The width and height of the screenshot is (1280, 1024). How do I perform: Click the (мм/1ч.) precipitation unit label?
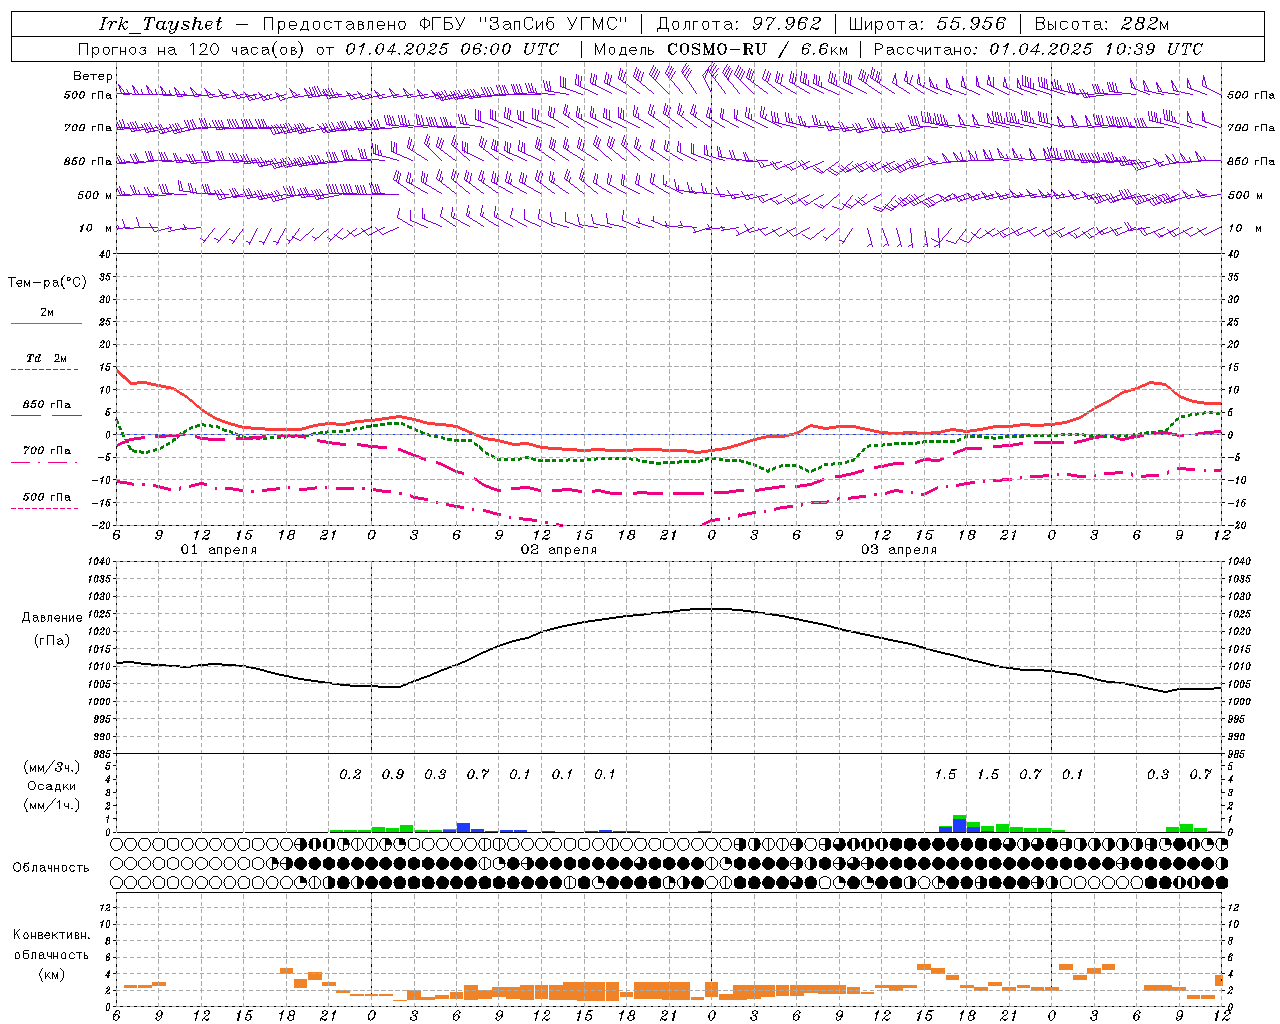[51, 805]
